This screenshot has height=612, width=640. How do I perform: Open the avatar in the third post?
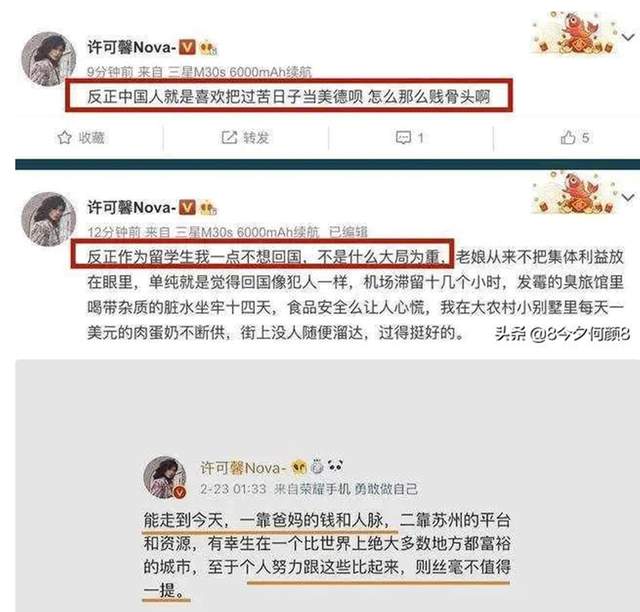pyautogui.click(x=165, y=477)
